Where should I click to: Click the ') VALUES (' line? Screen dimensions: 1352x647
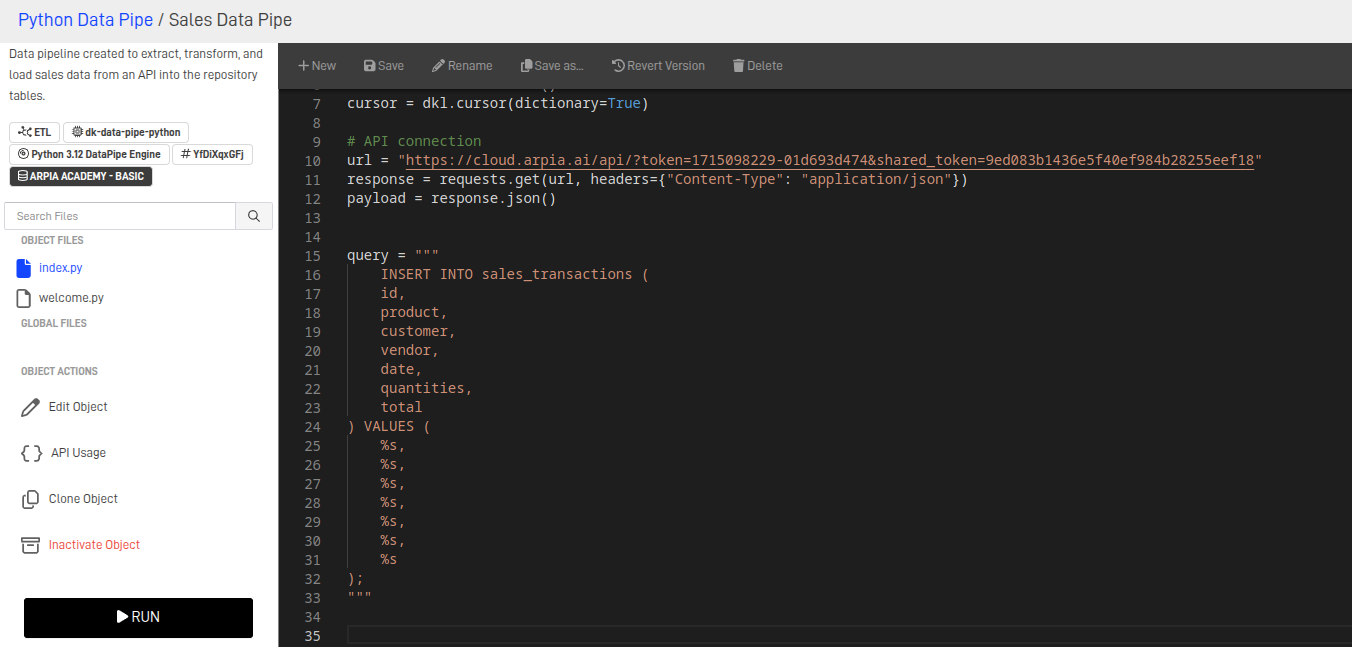[x=389, y=426]
